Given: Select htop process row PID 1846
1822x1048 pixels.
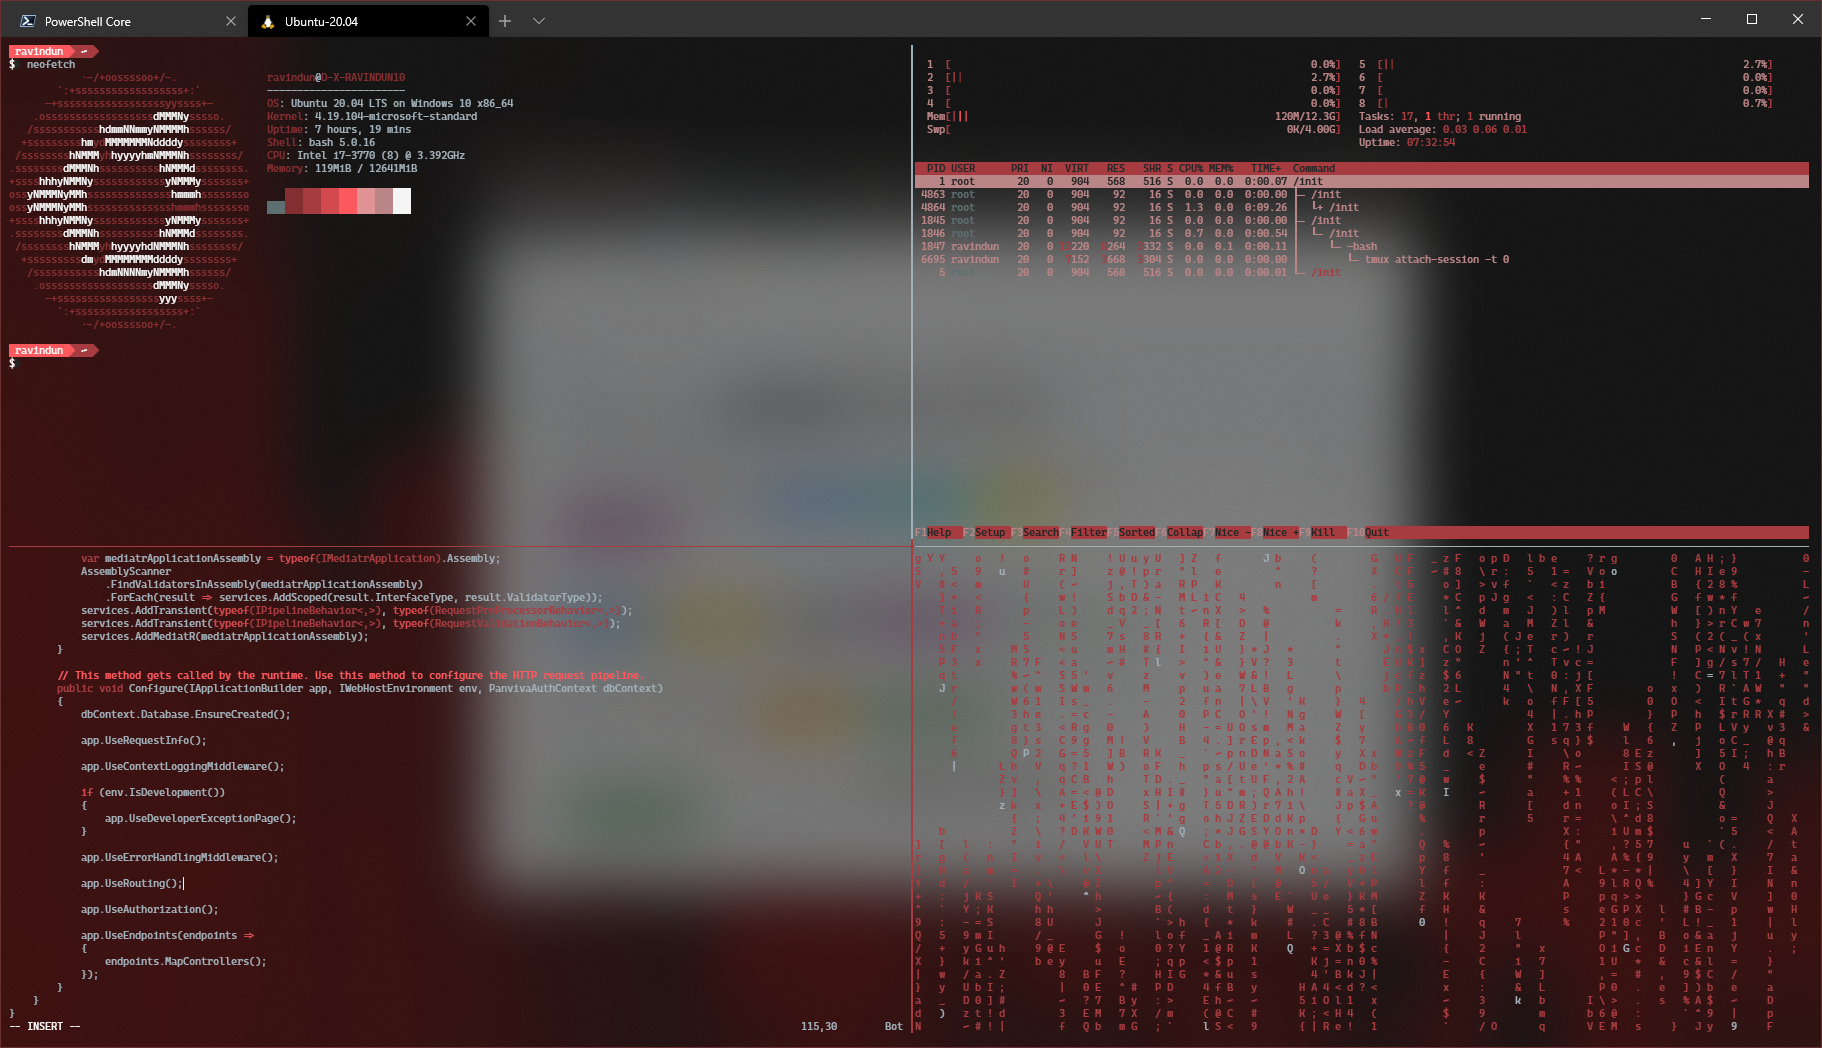Looking at the screenshot, I should pos(1362,233).
